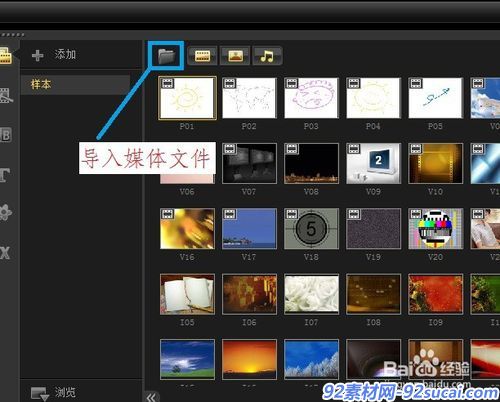Image resolution: width=500 pixels, height=402 pixels.
Task: Select the I06 brown pattern image
Action: [x=249, y=294]
